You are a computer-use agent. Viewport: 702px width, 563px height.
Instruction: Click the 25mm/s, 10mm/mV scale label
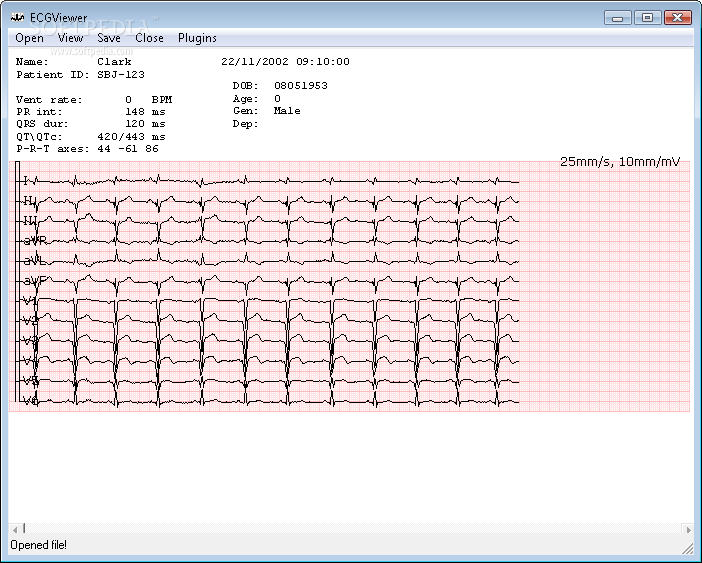tap(620, 162)
